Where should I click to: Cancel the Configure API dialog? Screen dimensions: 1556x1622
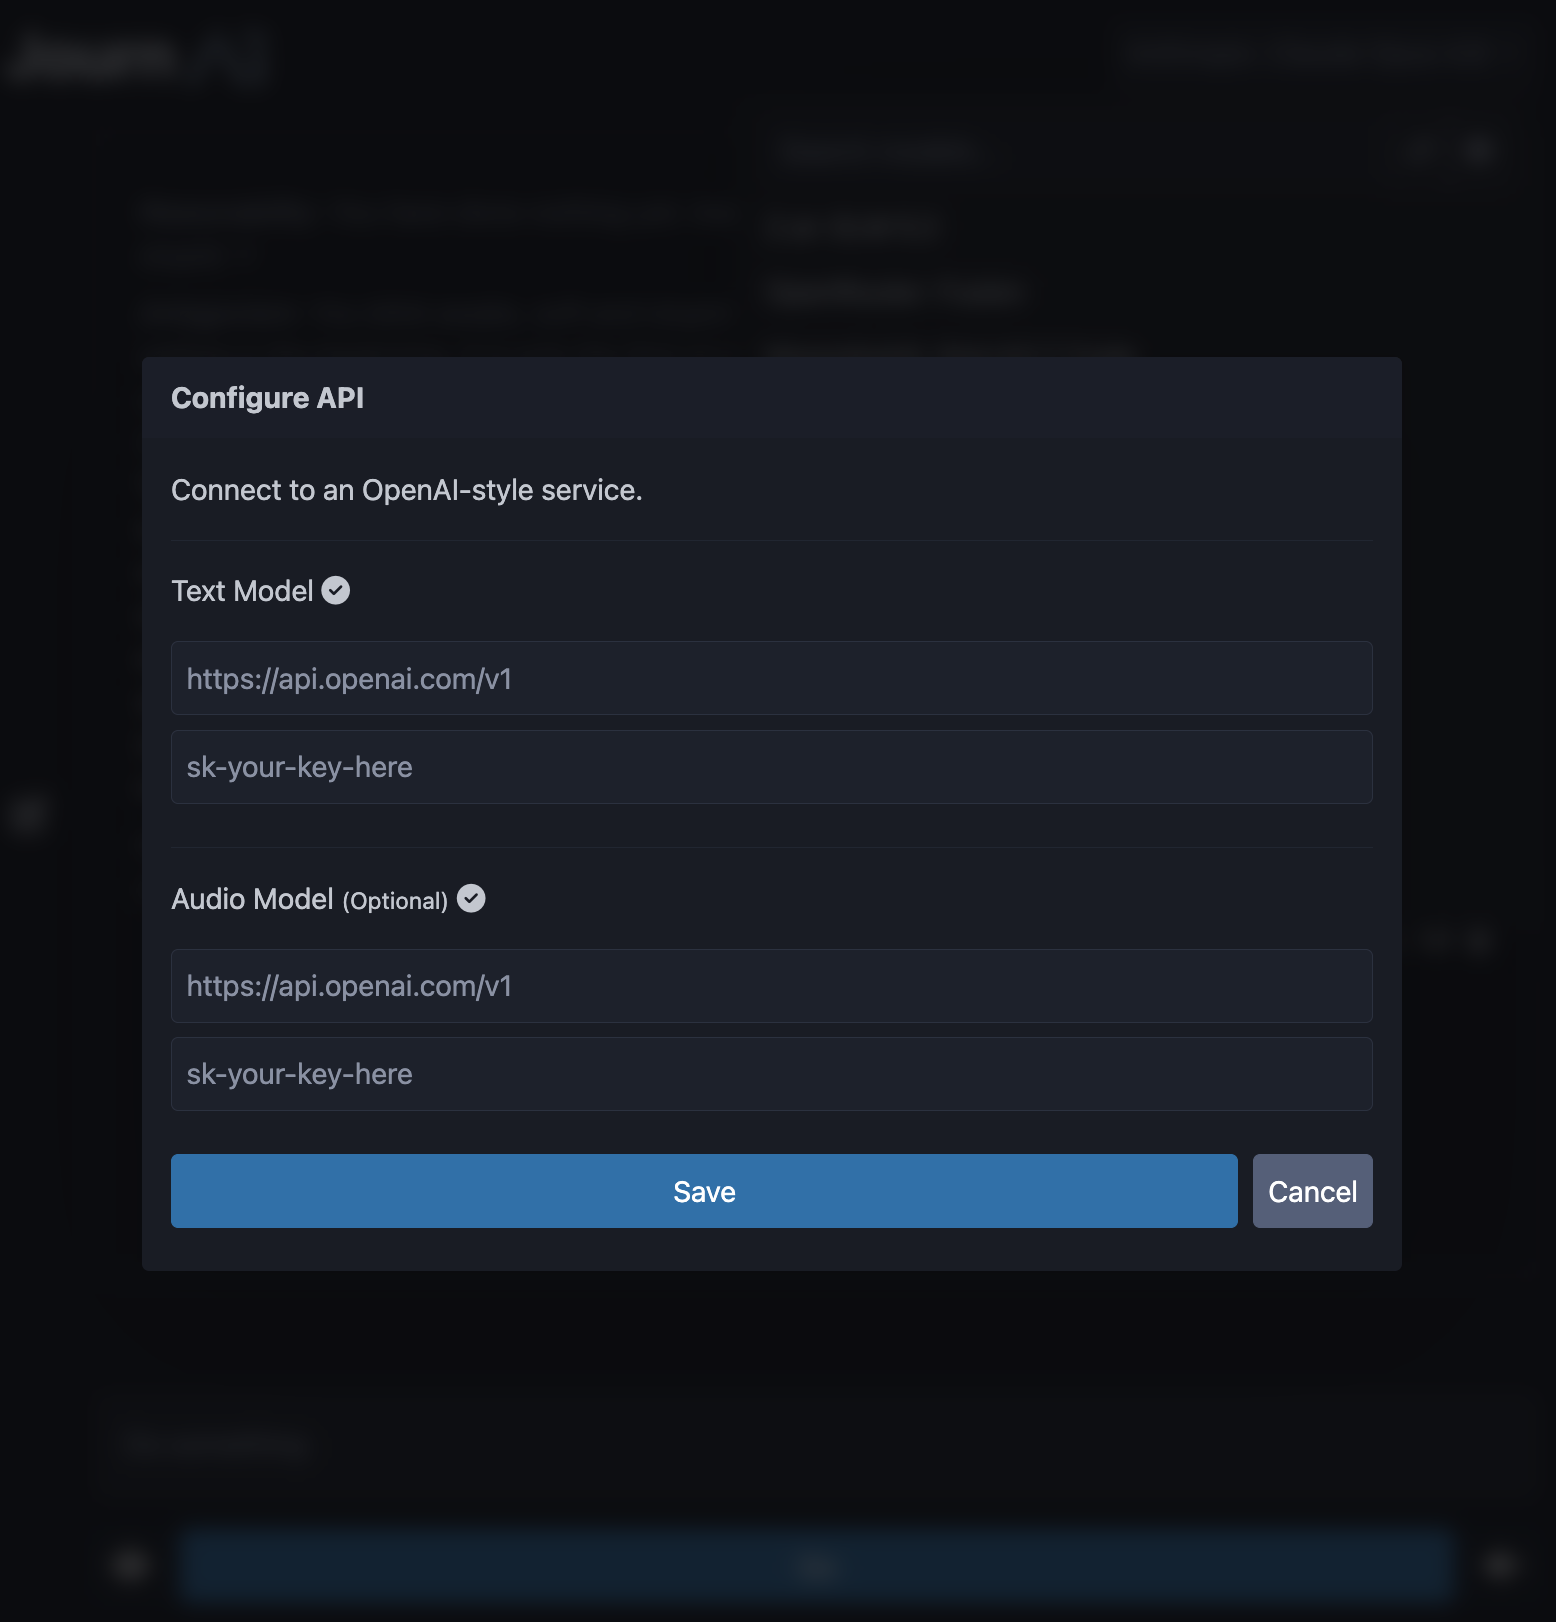(1312, 1191)
